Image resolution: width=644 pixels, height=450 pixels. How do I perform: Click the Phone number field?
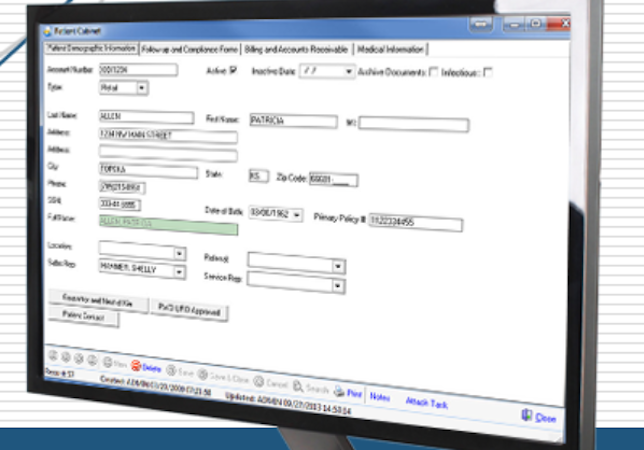(122, 187)
